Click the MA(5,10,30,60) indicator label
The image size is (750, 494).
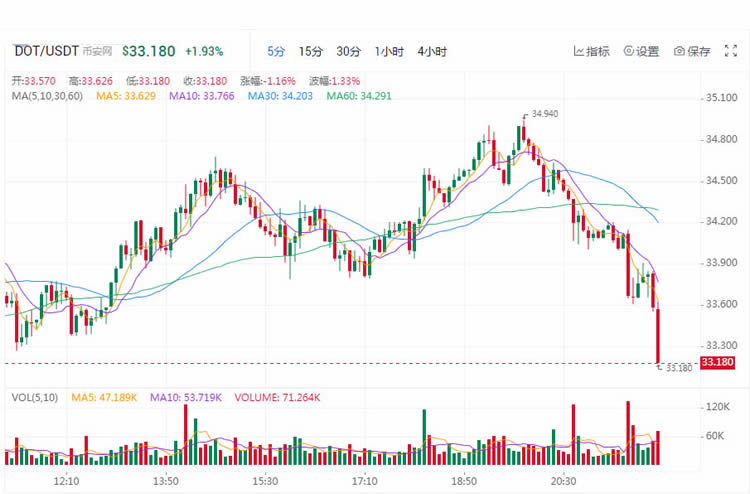(47, 96)
